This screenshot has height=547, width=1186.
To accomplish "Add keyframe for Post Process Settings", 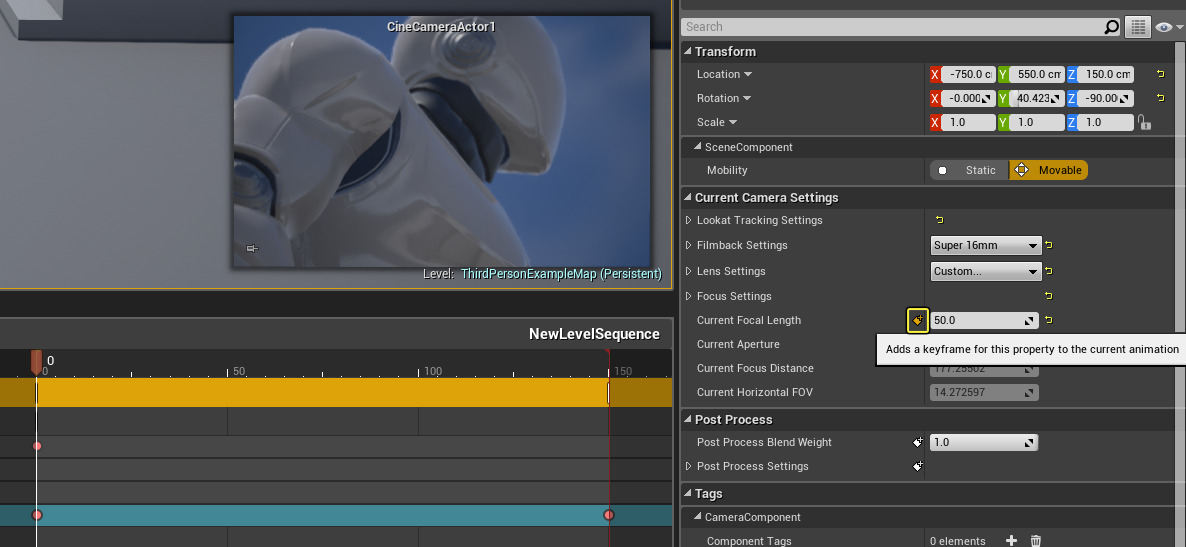I will (x=917, y=466).
